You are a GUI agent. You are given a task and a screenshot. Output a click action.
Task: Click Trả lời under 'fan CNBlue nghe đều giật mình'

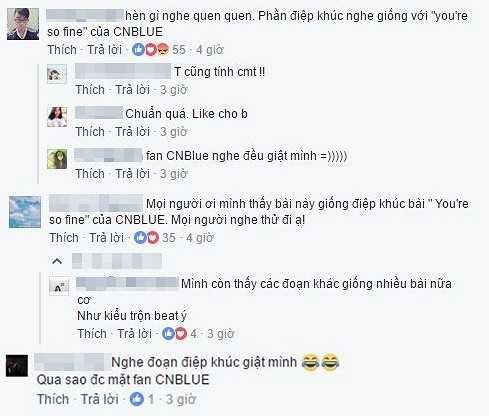[133, 174]
